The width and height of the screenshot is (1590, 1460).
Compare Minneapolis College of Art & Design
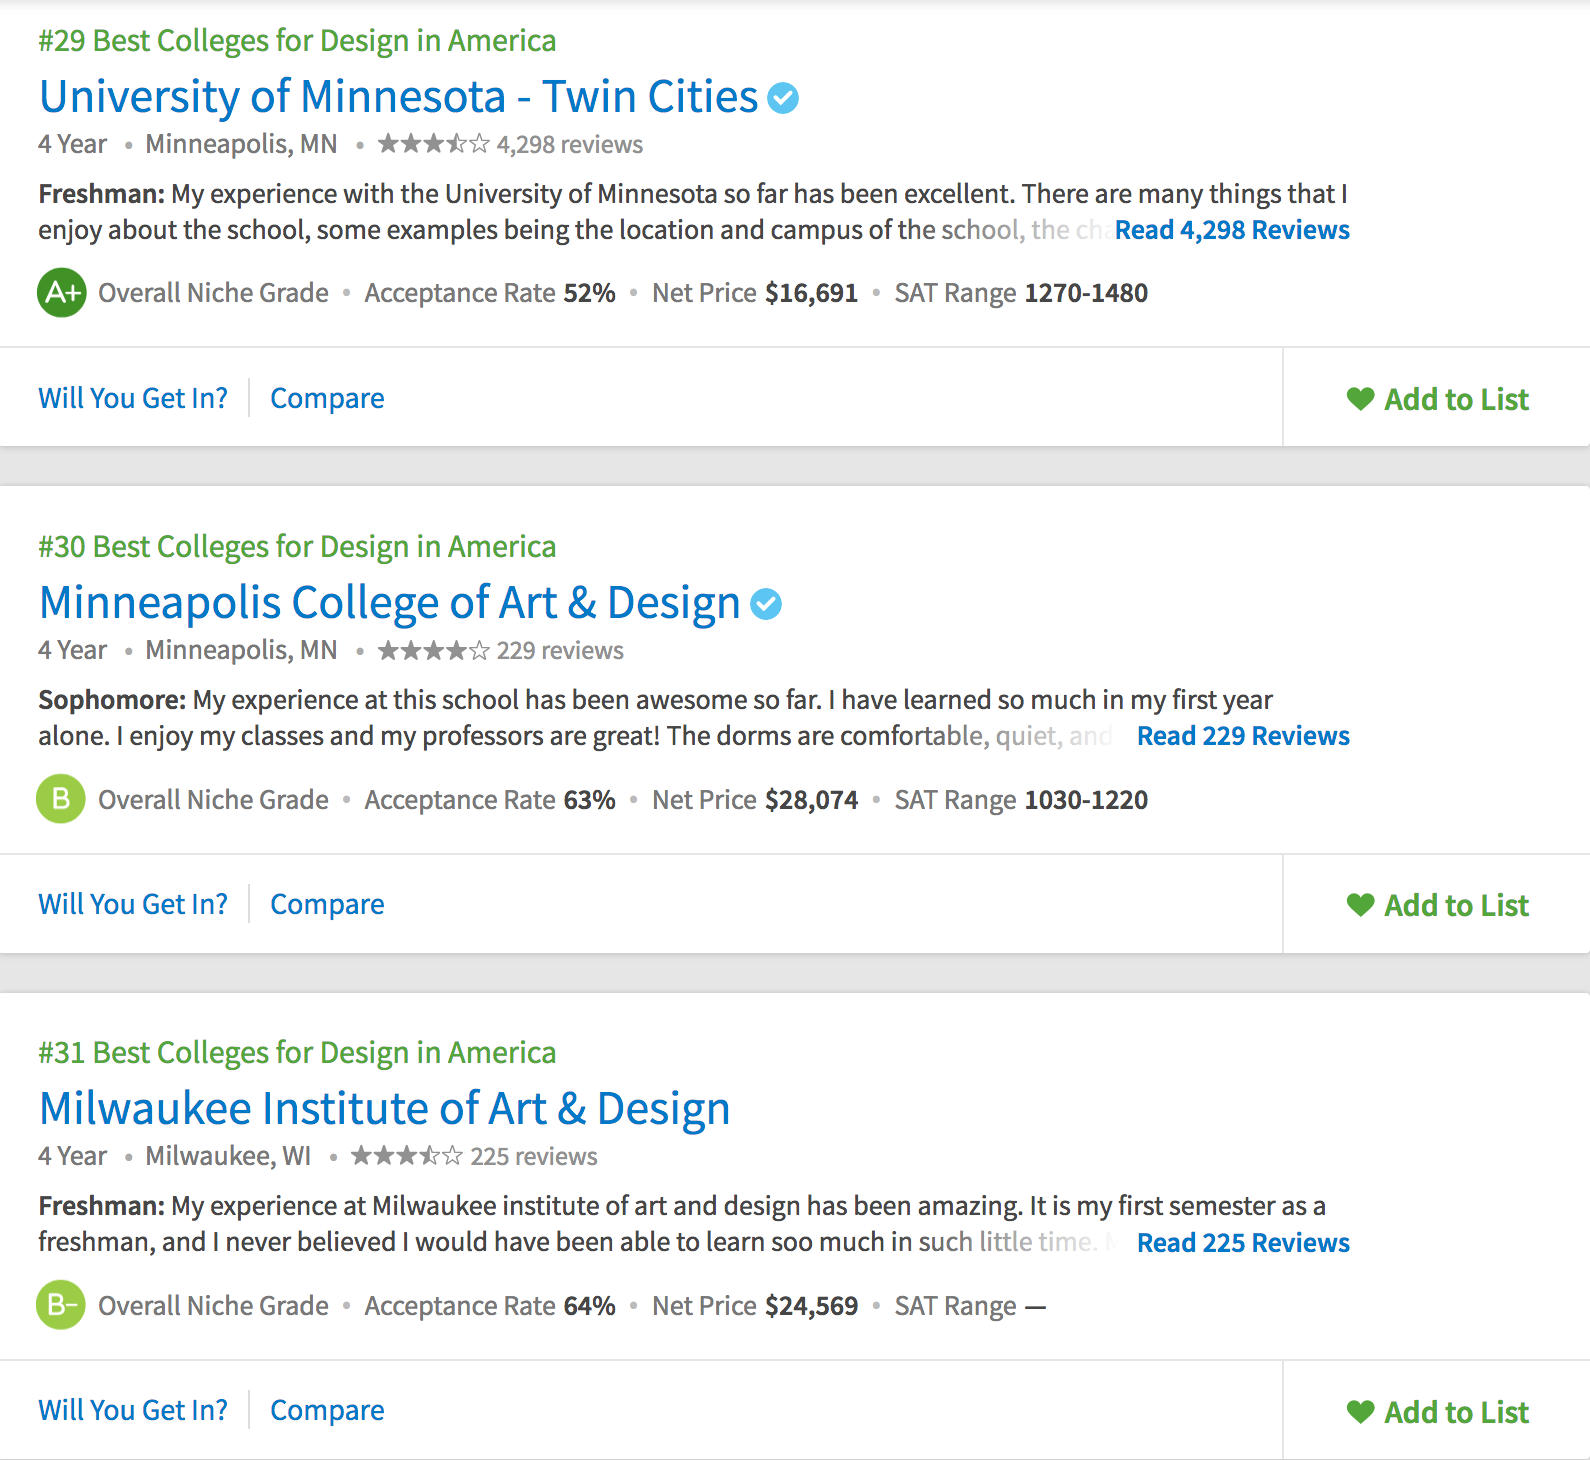327,904
